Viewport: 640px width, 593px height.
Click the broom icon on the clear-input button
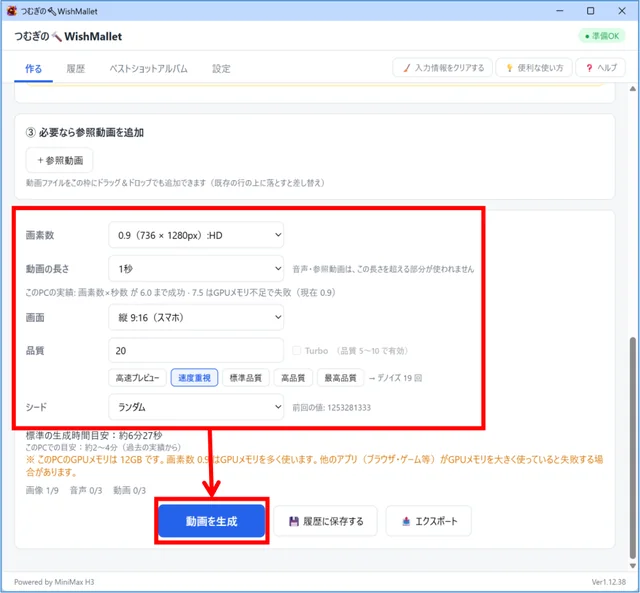click(407, 68)
